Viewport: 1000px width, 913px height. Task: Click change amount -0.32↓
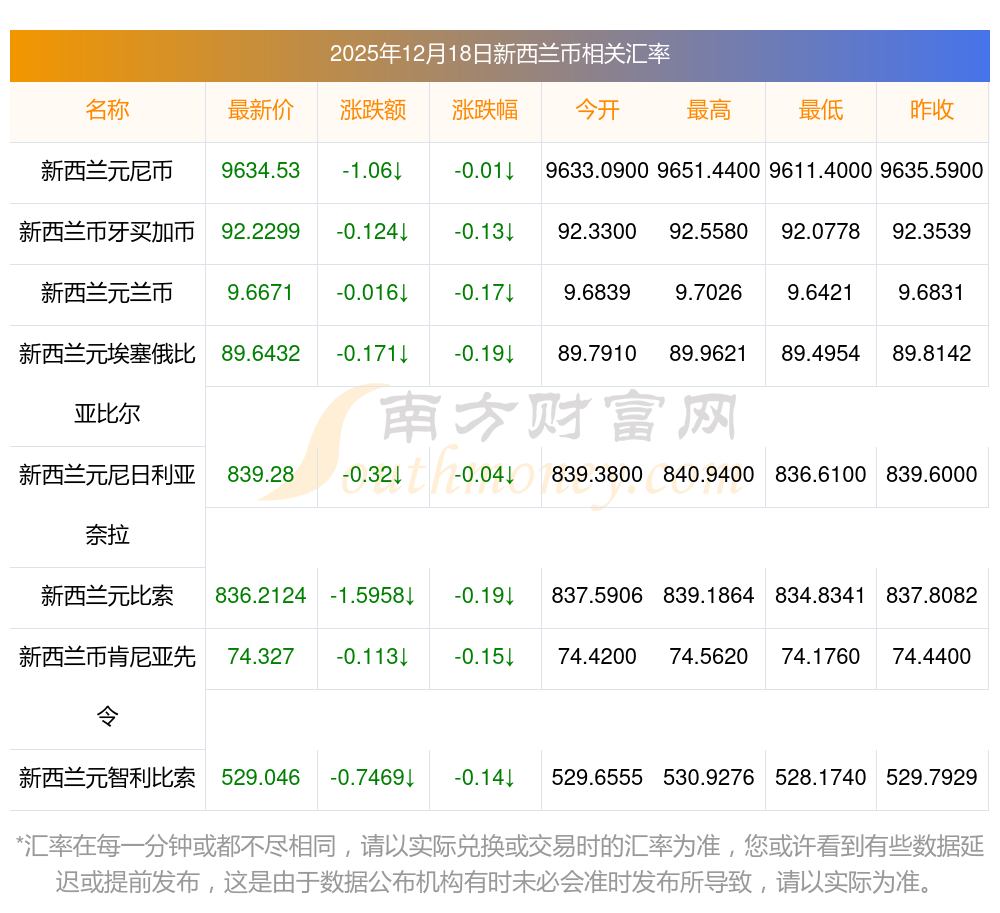[x=373, y=474]
